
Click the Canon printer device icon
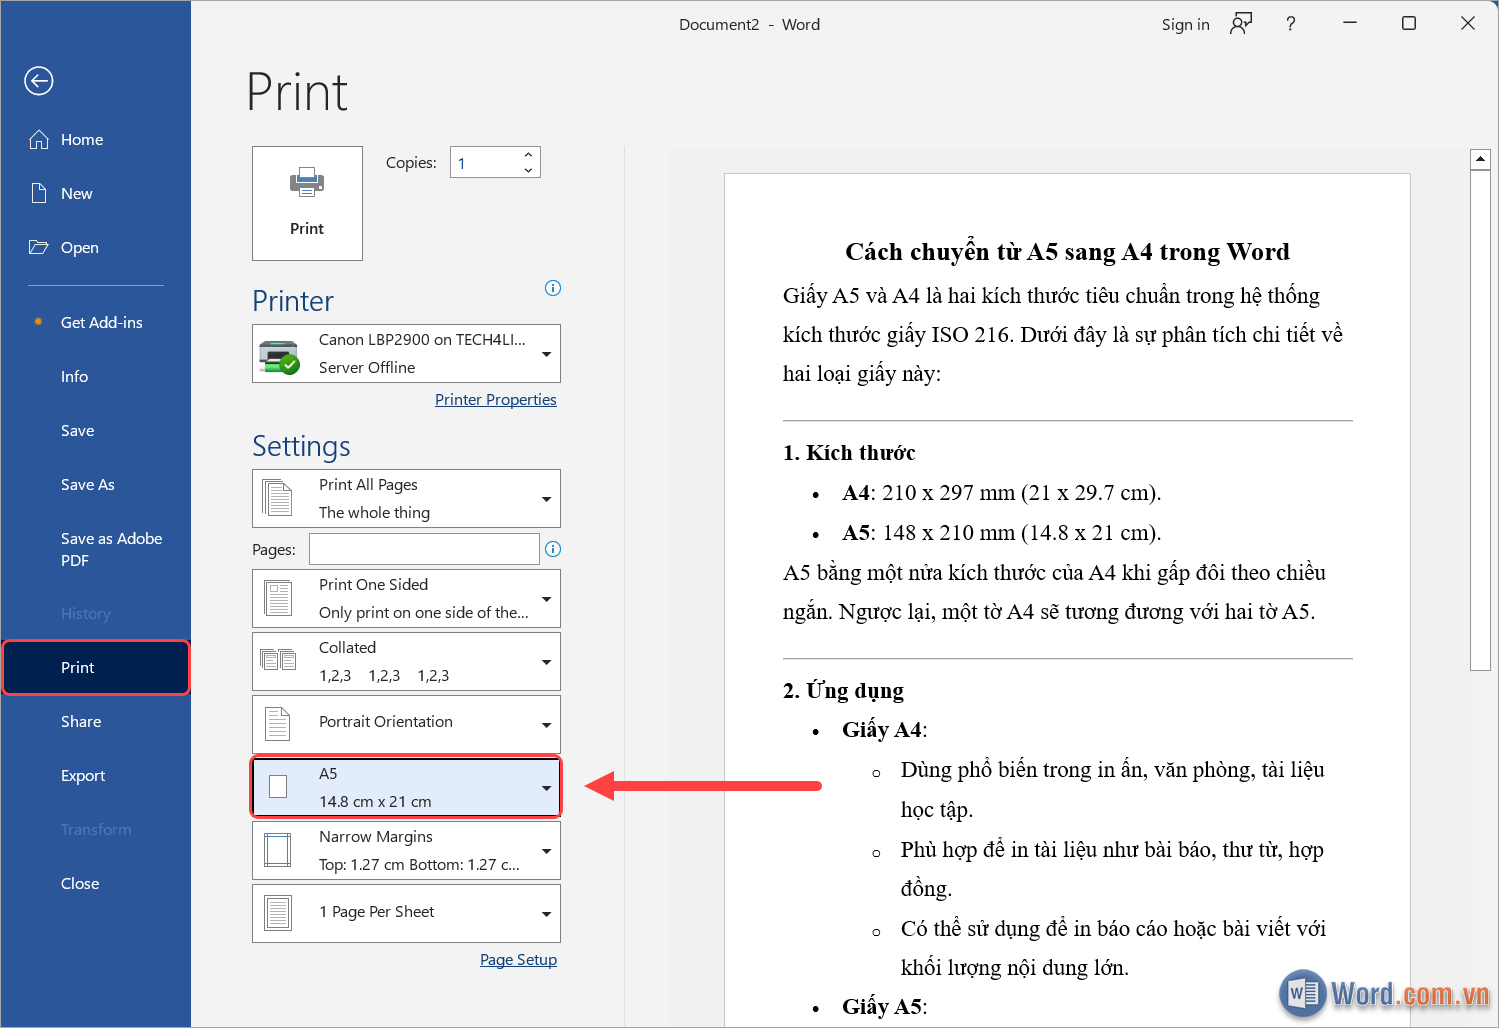click(x=279, y=355)
